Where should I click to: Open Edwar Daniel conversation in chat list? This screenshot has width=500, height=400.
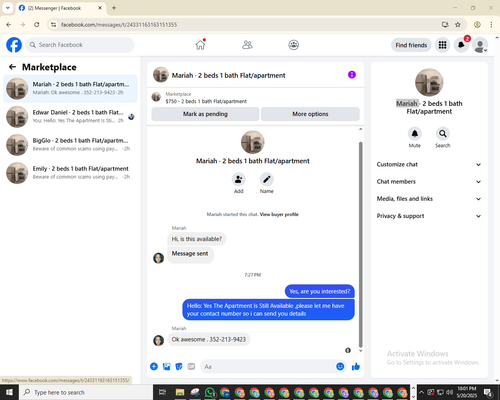(70, 117)
